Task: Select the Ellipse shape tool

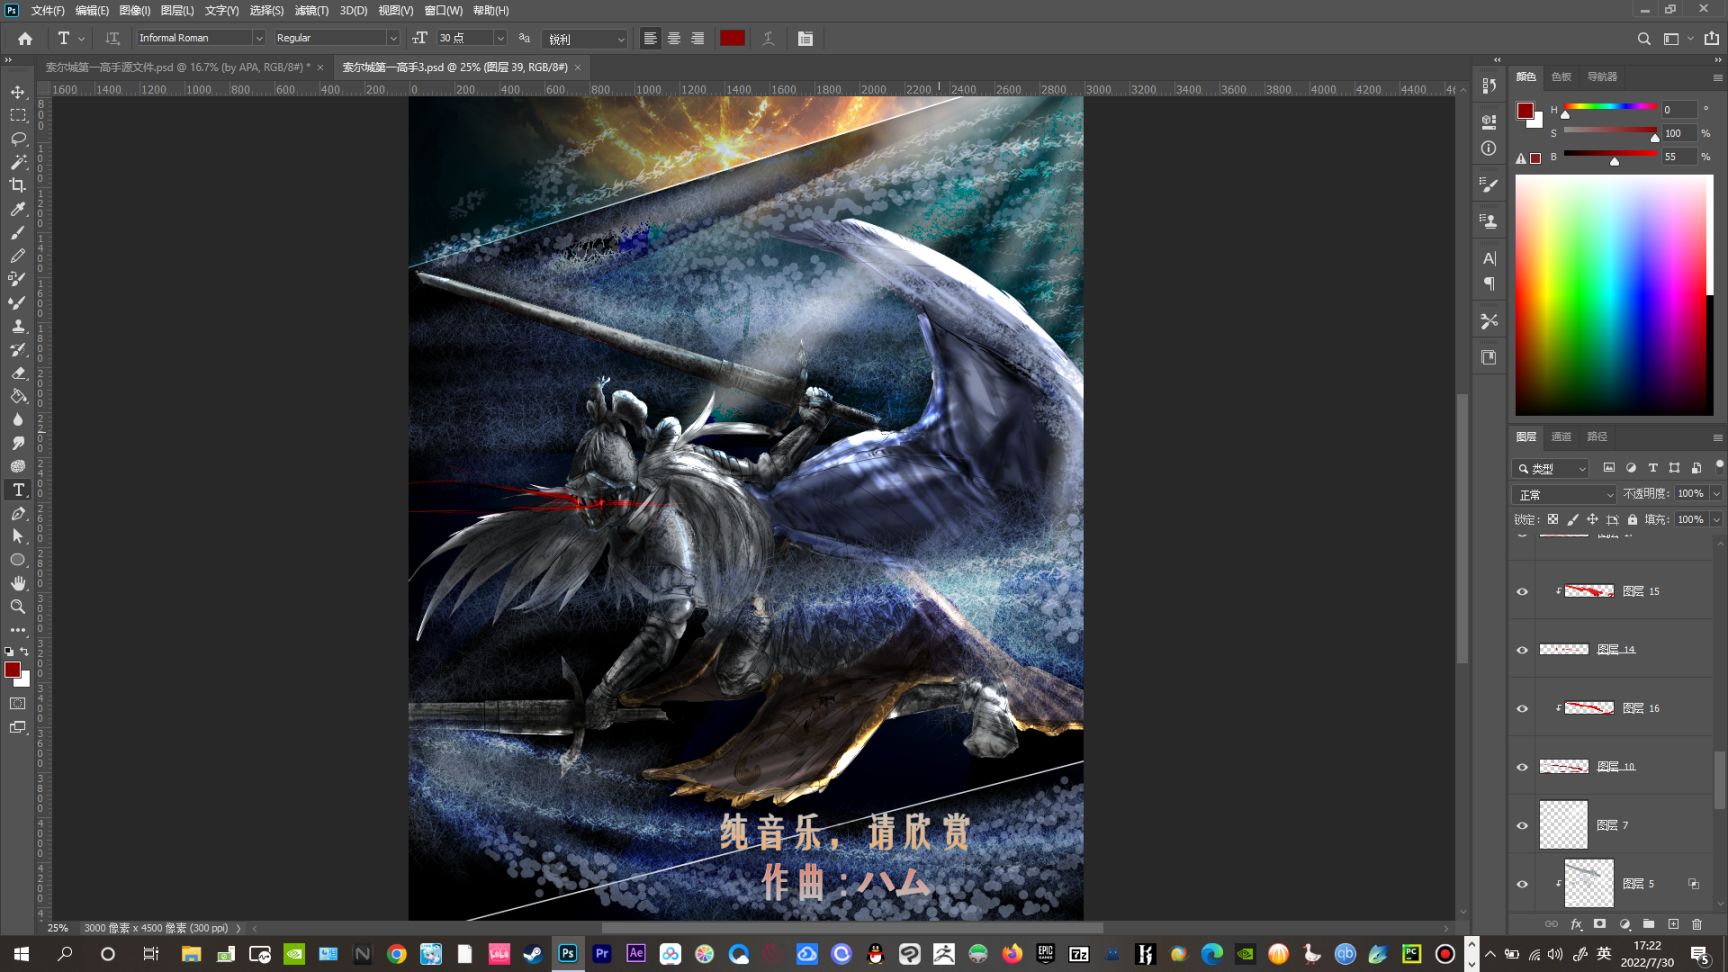Action: click(x=18, y=560)
